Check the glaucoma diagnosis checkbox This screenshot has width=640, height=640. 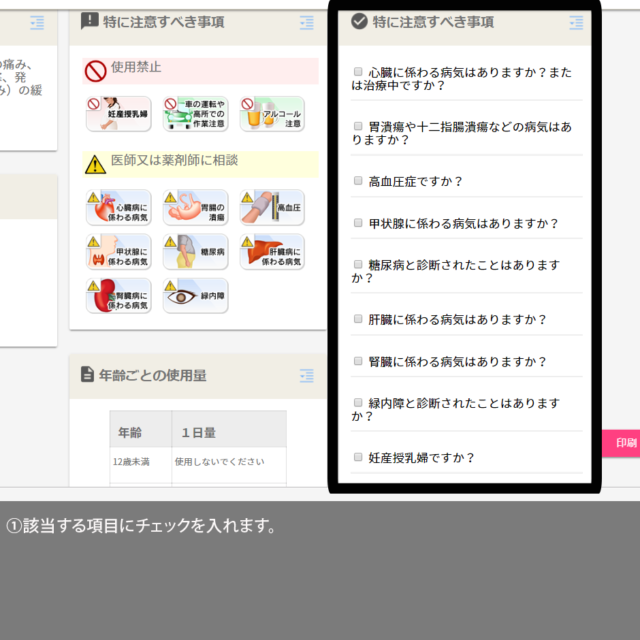(x=358, y=402)
